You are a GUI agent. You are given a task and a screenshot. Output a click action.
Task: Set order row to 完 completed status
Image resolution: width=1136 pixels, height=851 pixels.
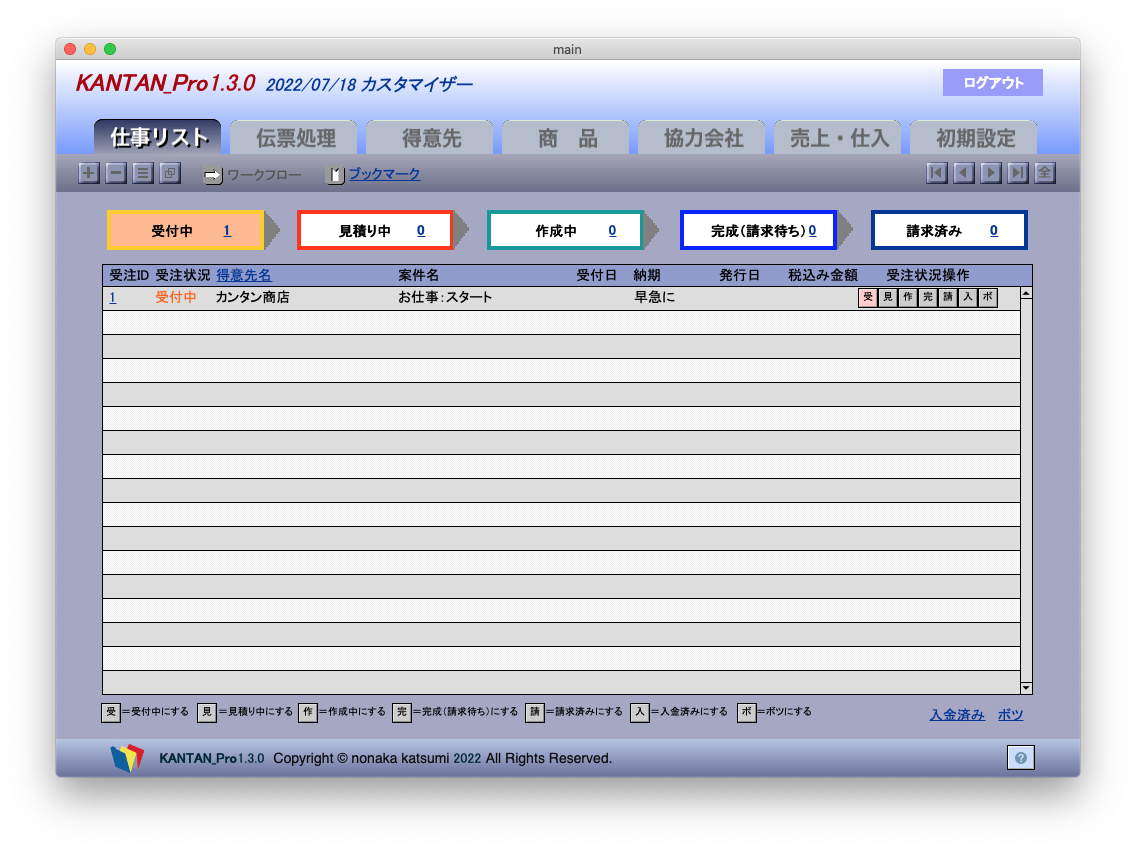[x=927, y=298]
